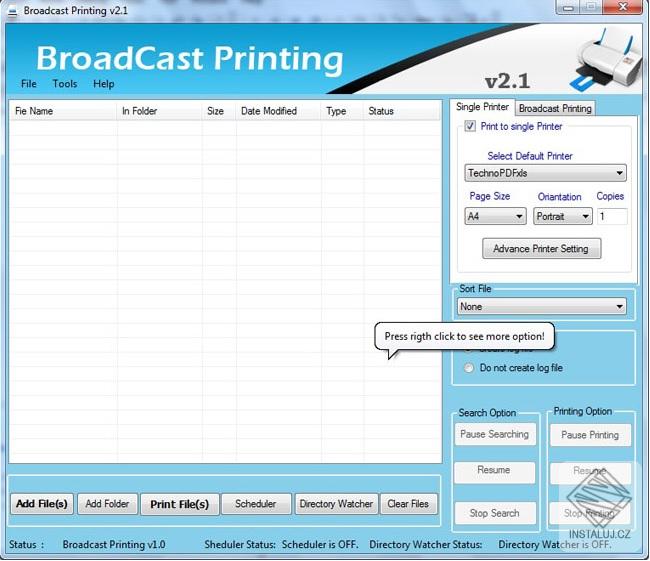The width and height of the screenshot is (650, 561).
Task: Click the Clear Files button
Action: [408, 504]
